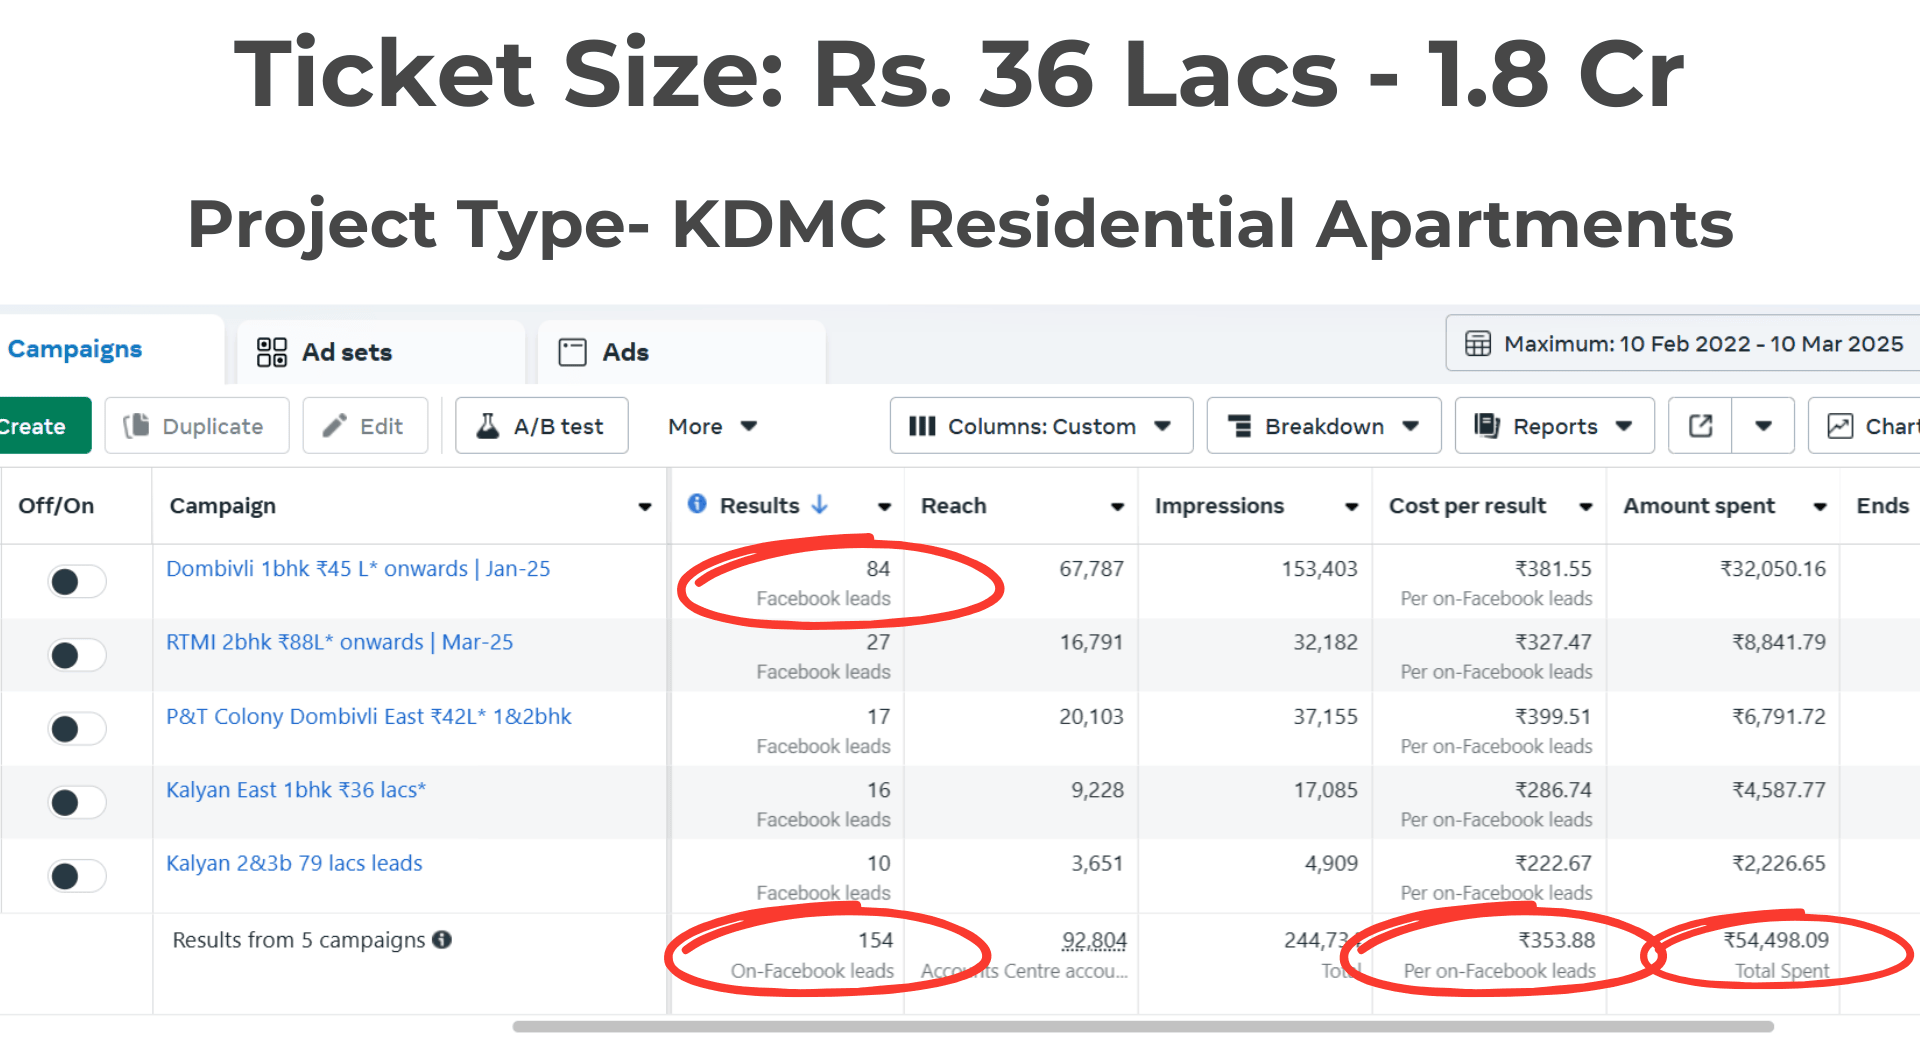Screen dimensions: 1920x1039
Task: Open the Breakdown dropdown
Action: tap(1323, 426)
